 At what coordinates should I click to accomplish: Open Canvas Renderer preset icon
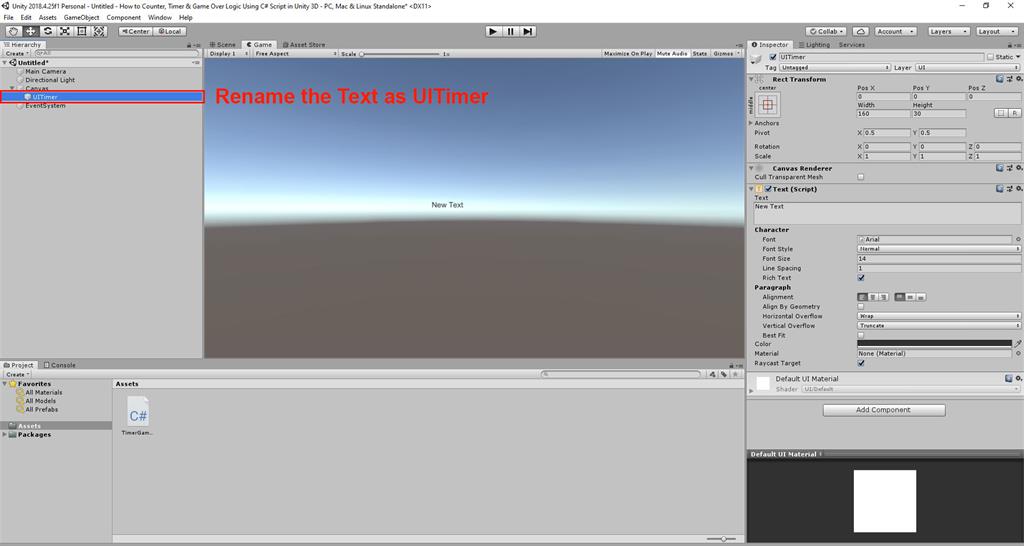[x=1010, y=169]
